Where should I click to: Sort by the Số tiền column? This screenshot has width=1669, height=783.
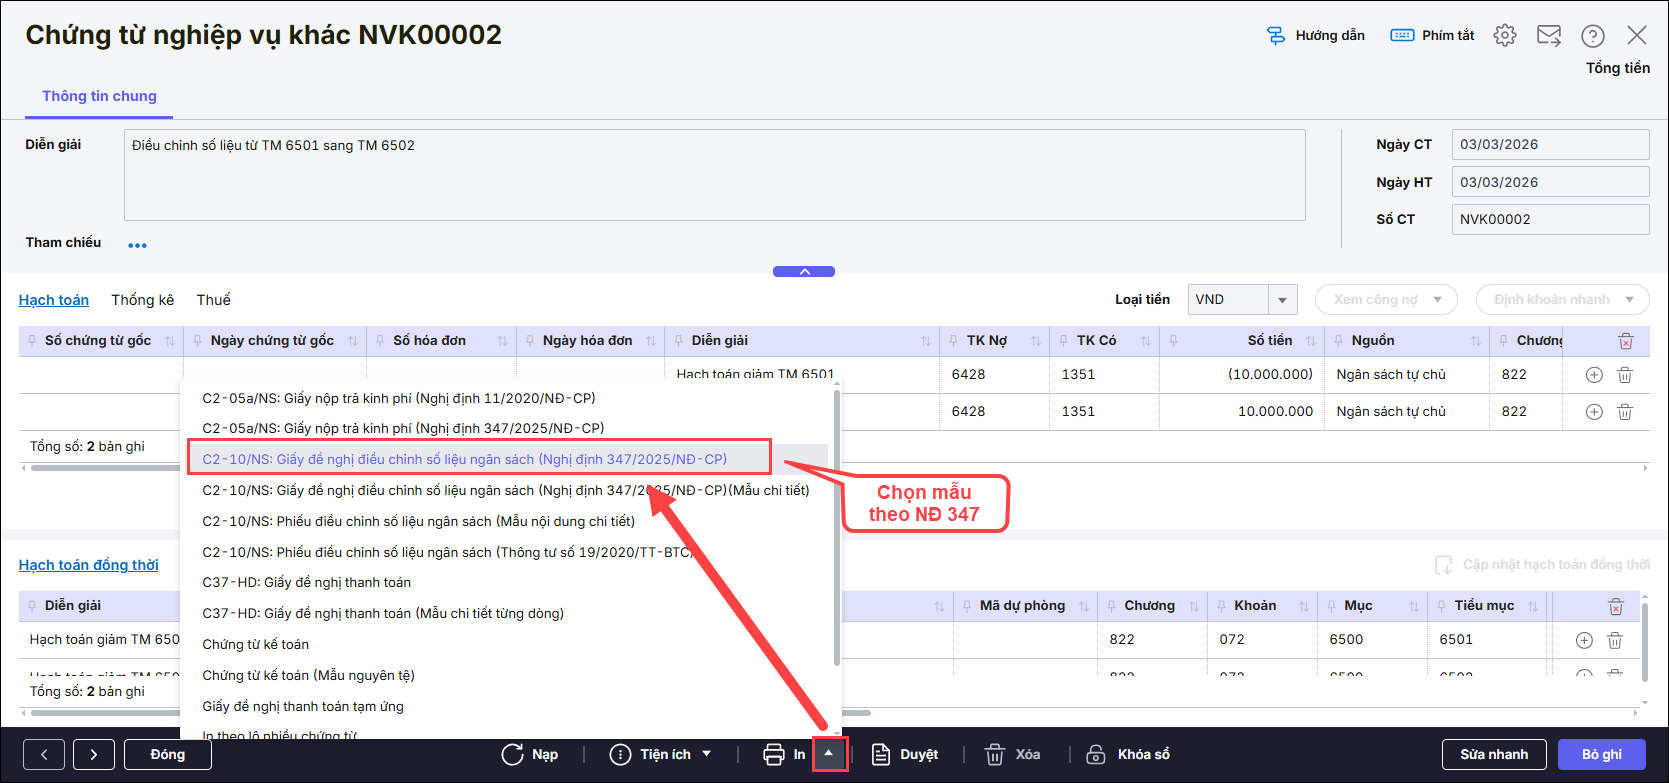pos(1311,341)
